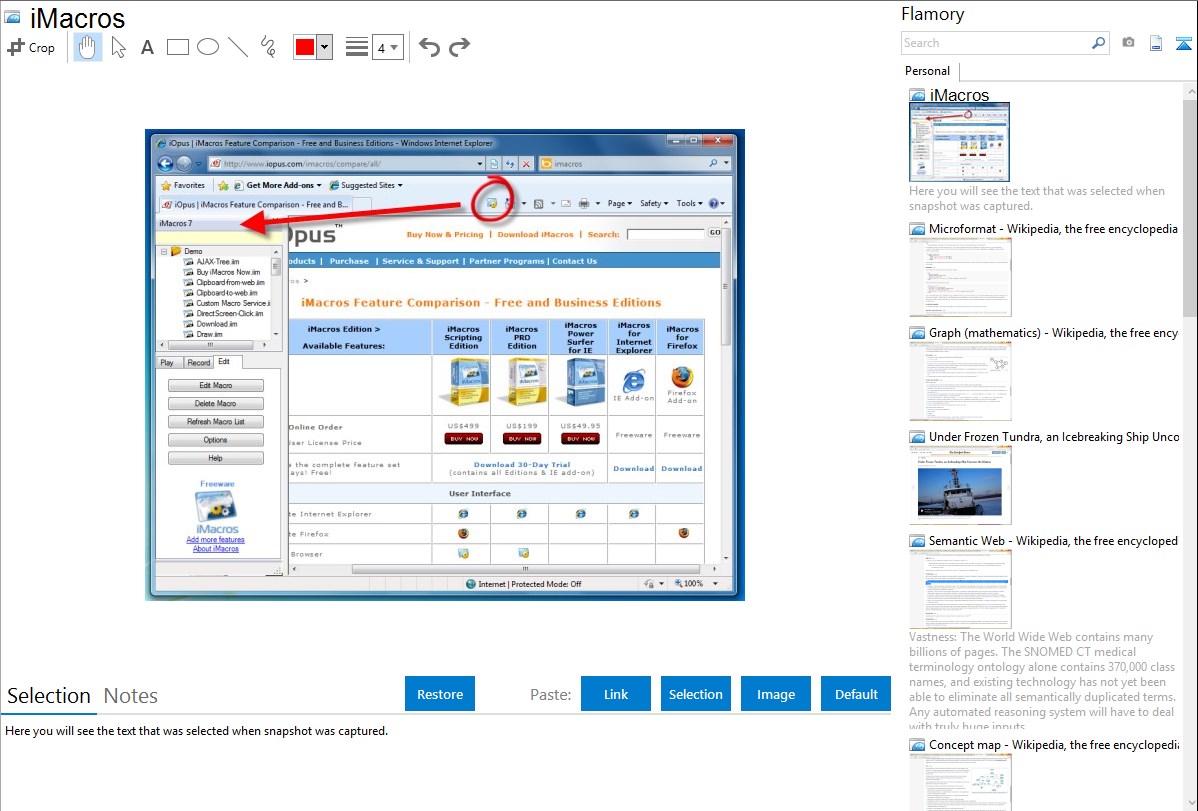Paste as Link
Image resolution: width=1198 pixels, height=811 pixels.
[x=616, y=694]
